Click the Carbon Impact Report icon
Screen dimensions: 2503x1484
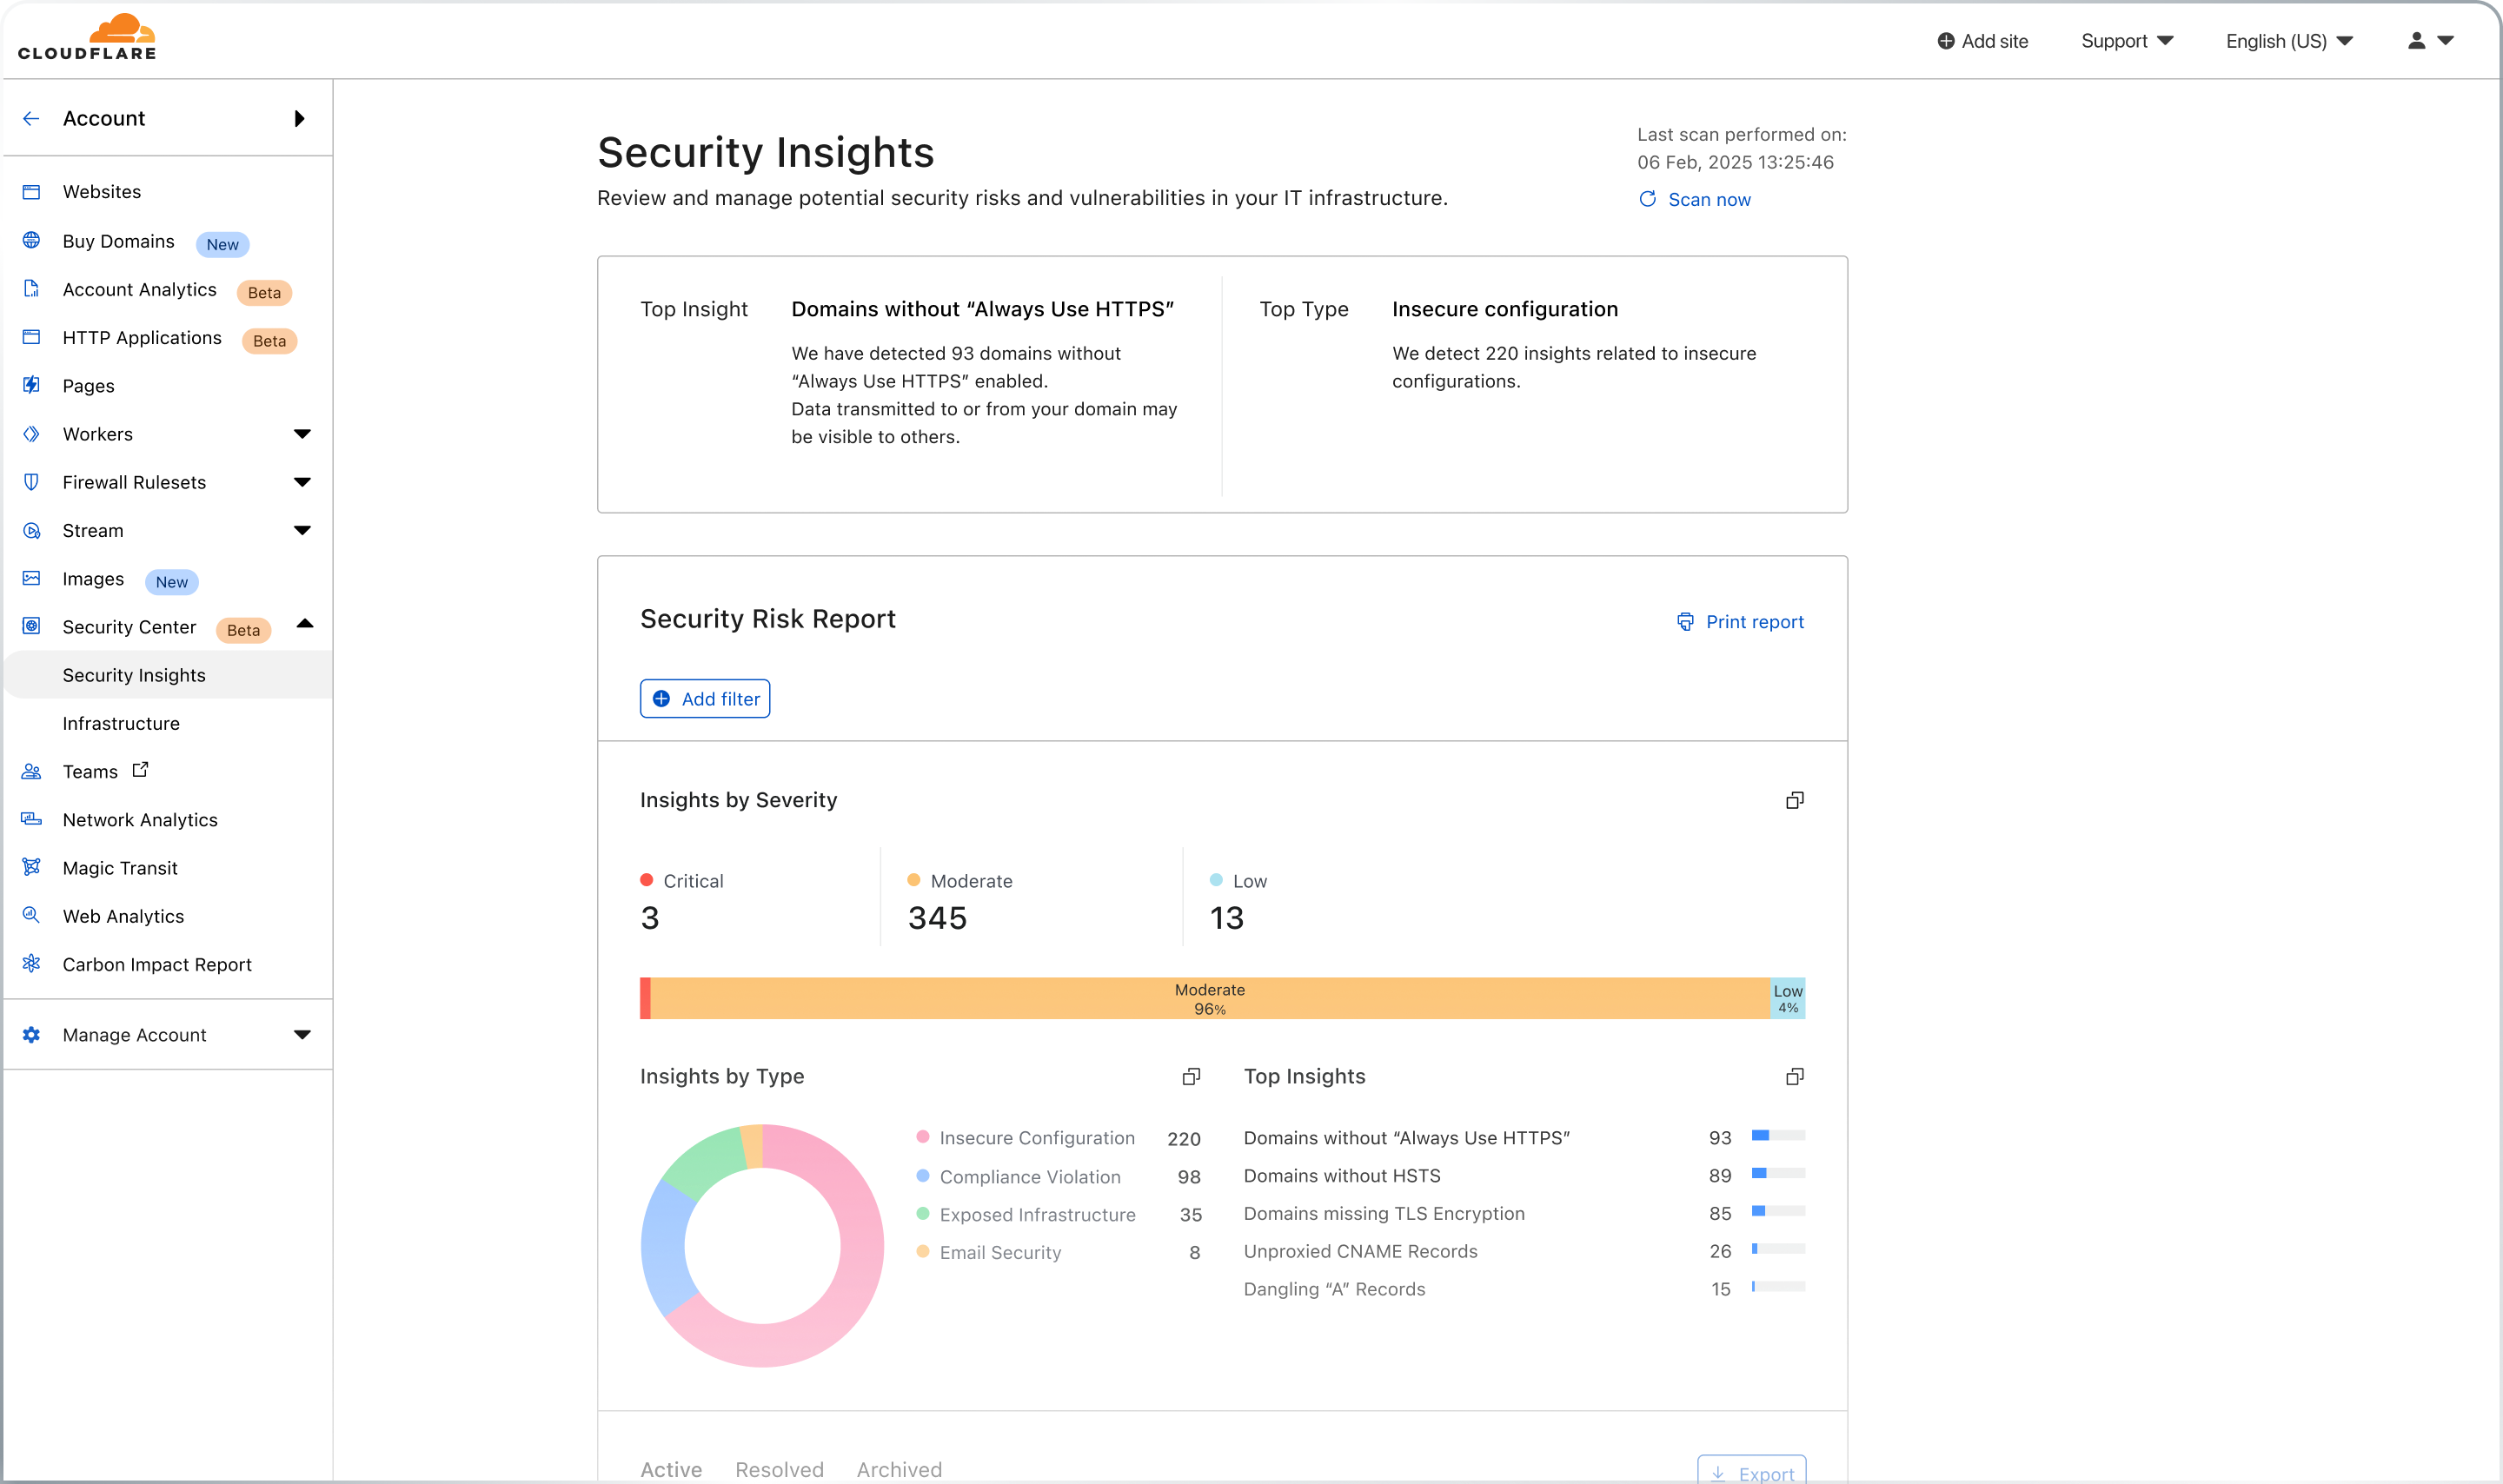coord(32,964)
